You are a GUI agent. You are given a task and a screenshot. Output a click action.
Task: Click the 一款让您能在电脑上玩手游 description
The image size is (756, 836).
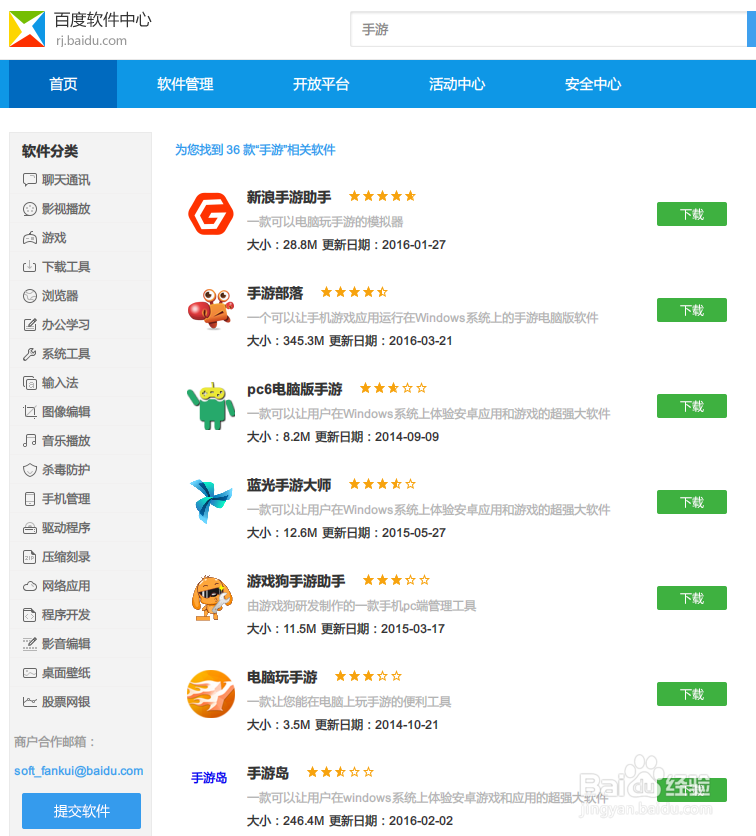click(x=349, y=702)
